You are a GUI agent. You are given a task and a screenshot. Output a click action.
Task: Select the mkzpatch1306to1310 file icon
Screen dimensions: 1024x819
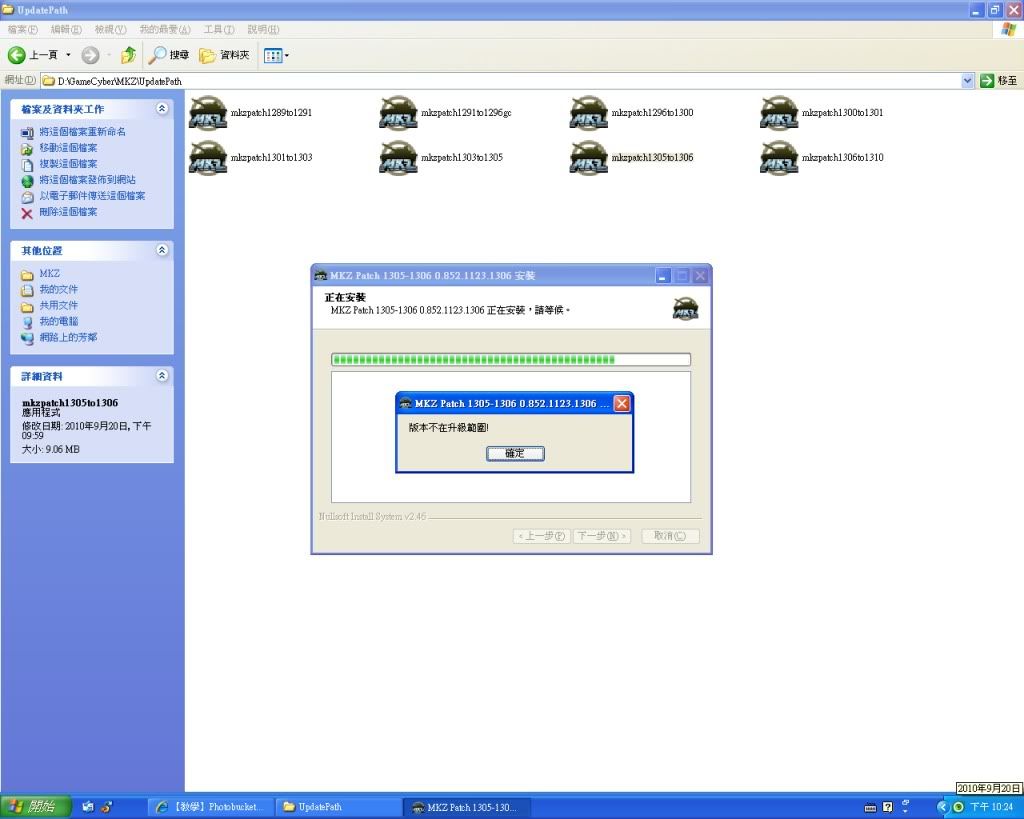point(779,158)
